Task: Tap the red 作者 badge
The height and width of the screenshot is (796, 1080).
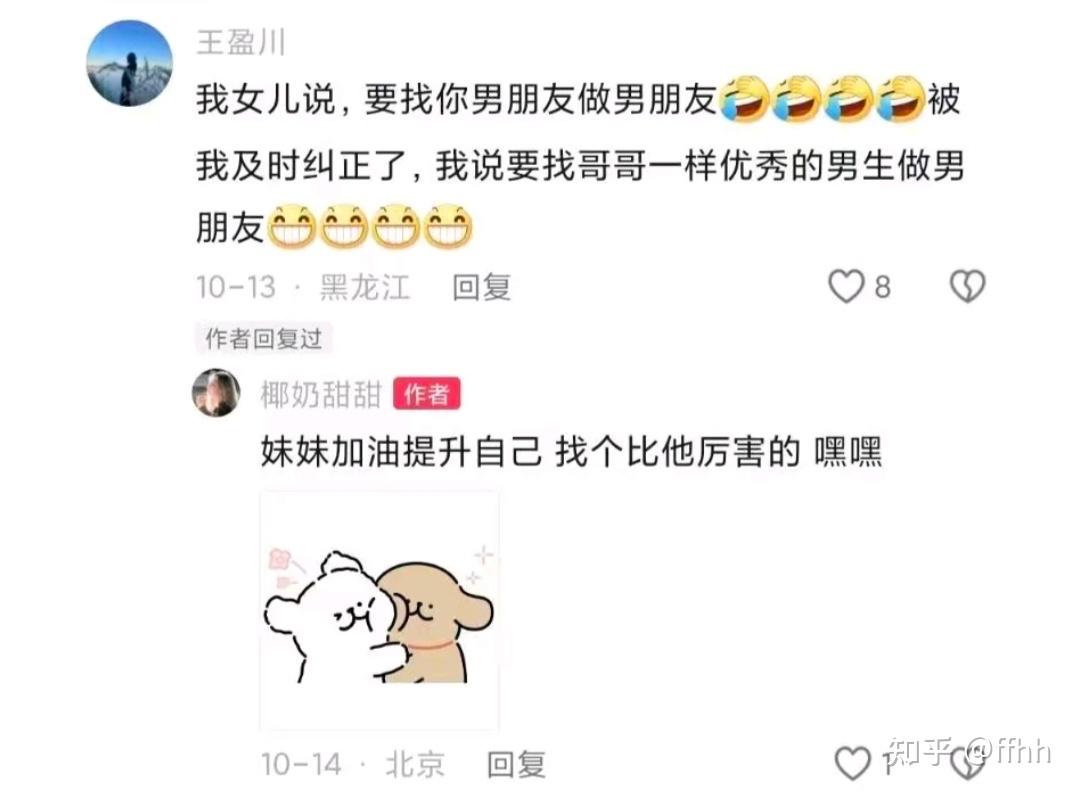Action: (x=427, y=394)
